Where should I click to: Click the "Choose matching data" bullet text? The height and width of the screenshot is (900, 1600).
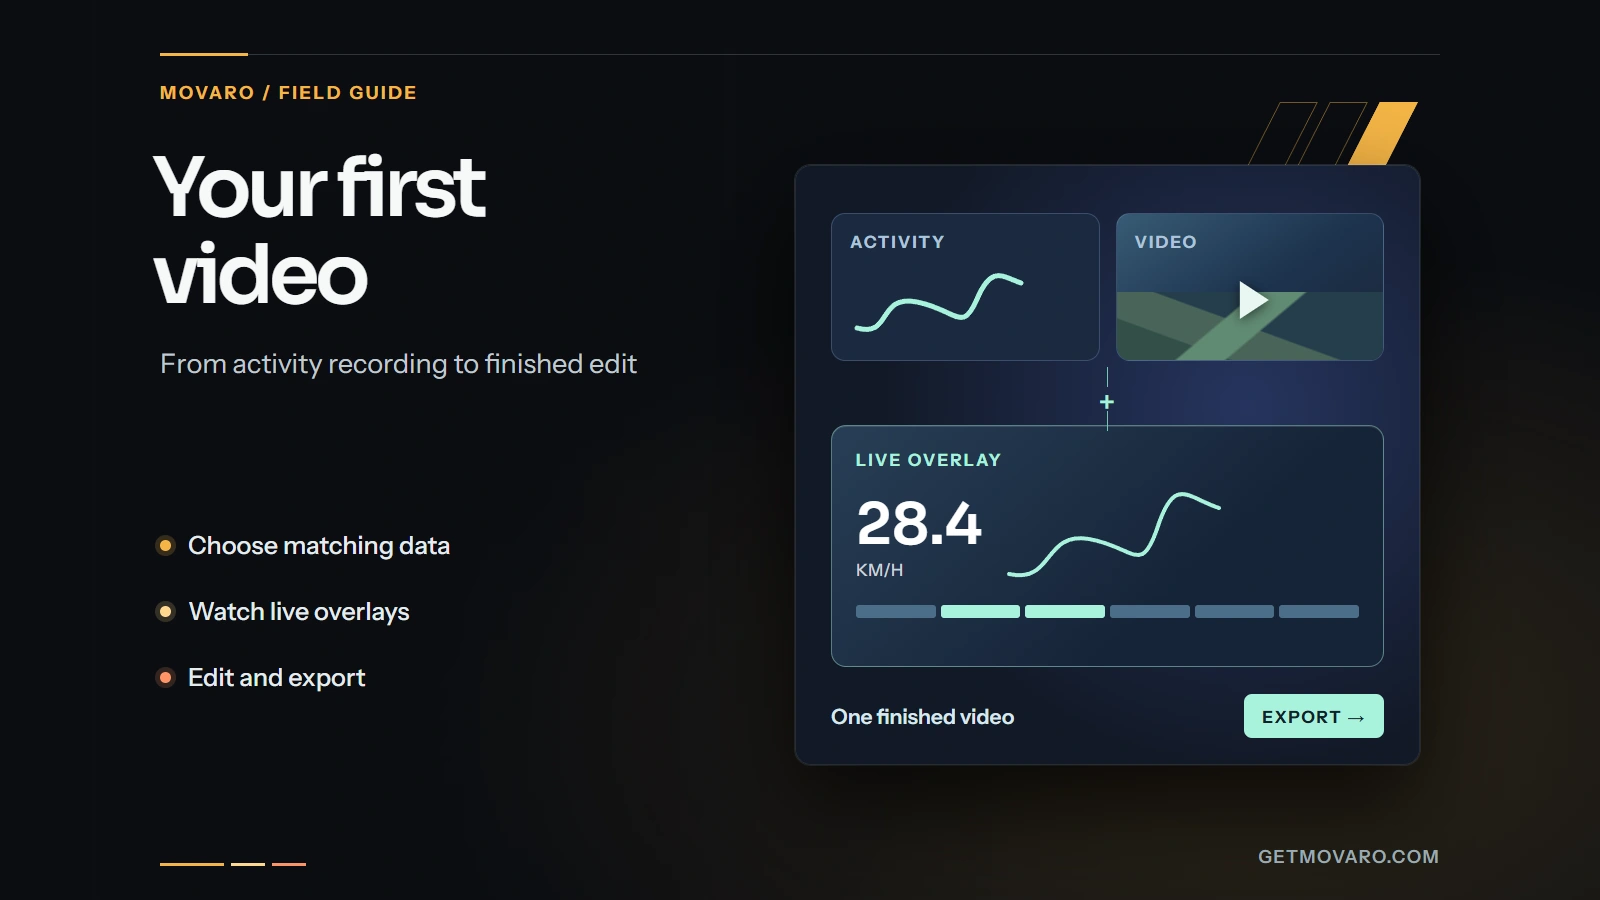coord(319,546)
